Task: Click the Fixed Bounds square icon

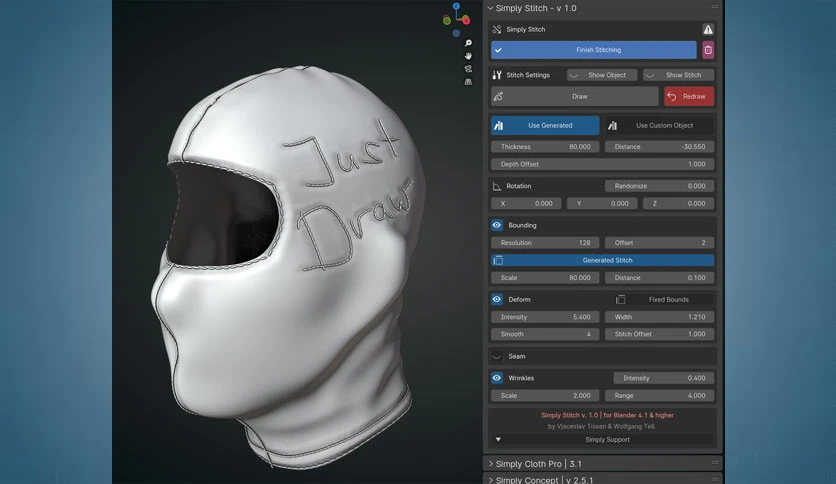Action: click(620, 300)
